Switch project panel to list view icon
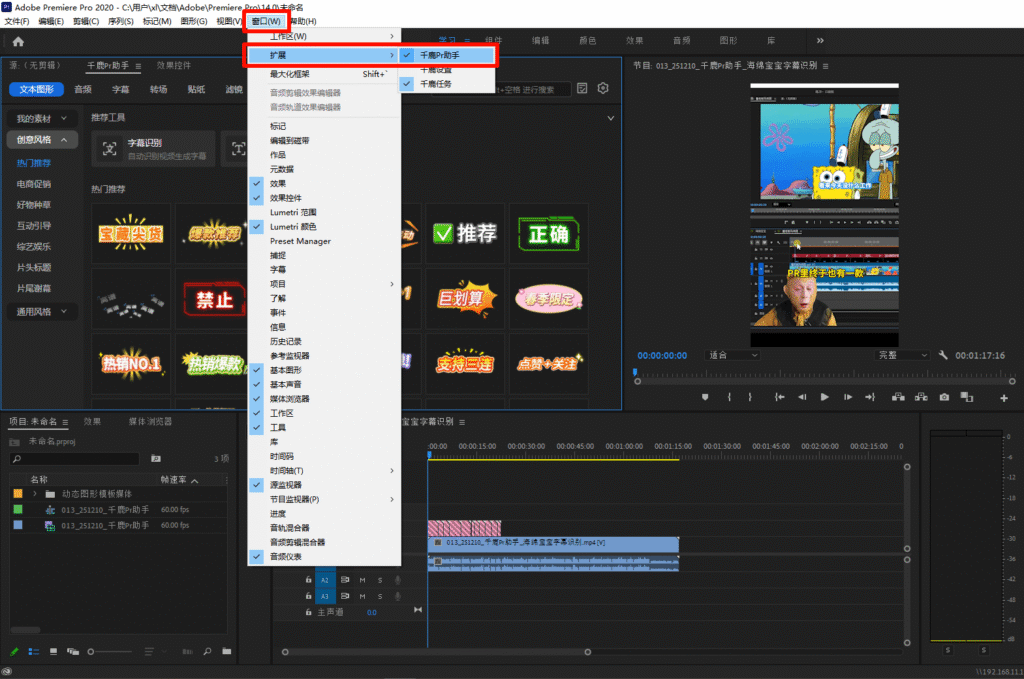 (x=32, y=652)
